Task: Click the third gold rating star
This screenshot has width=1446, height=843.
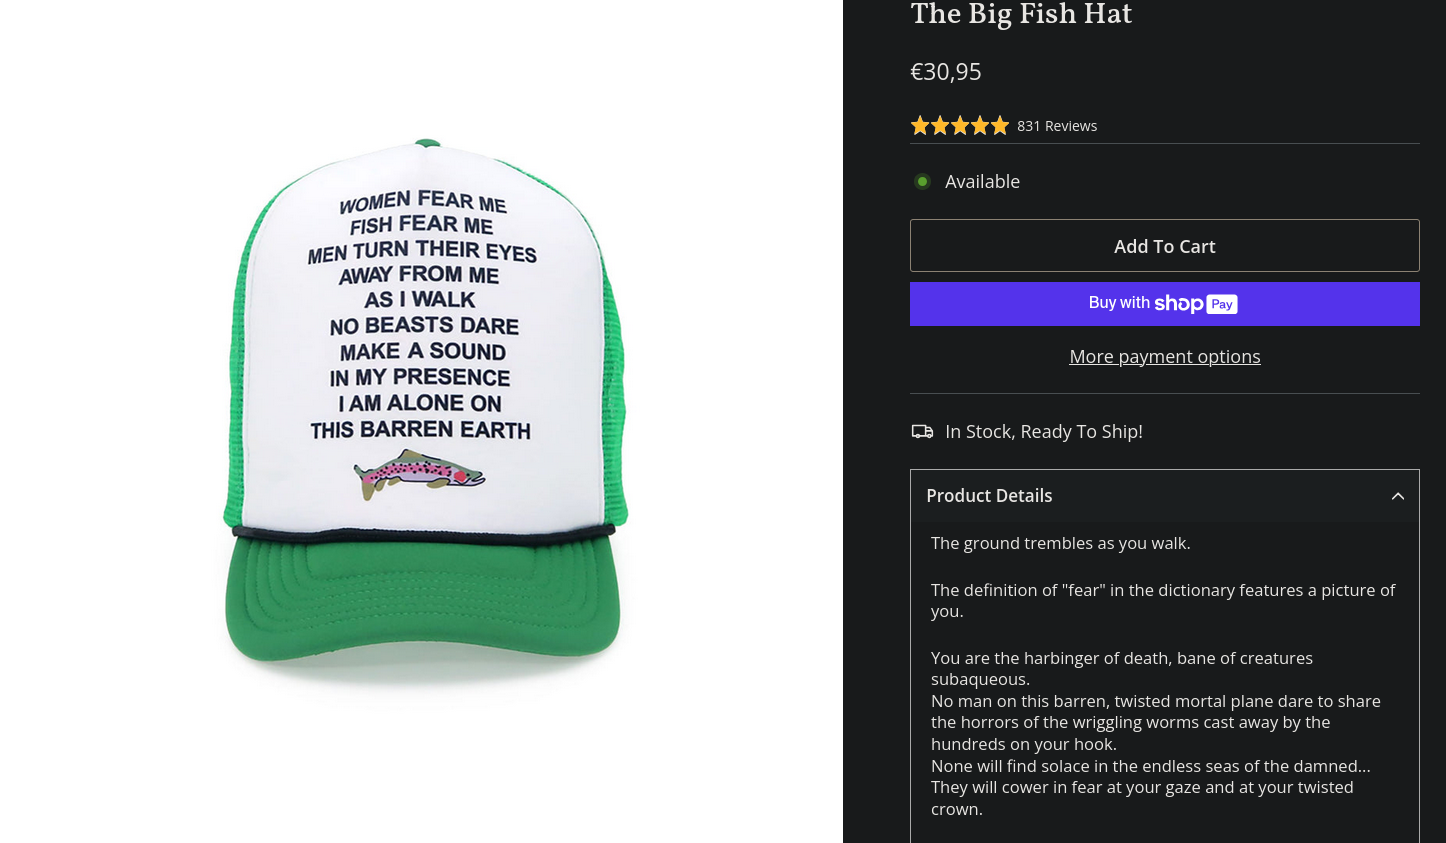Action: [x=960, y=126]
